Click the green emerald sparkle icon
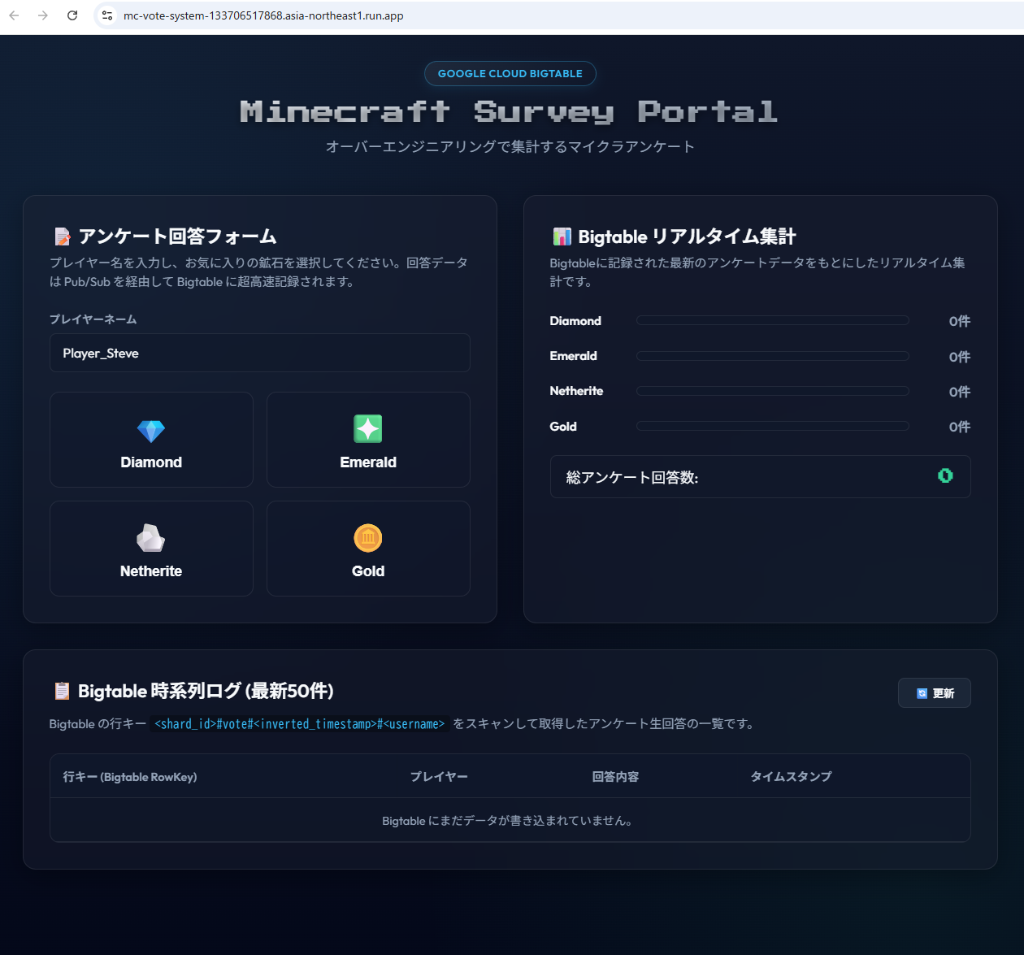Screen dimensions: 1024x955 click(x=368, y=429)
